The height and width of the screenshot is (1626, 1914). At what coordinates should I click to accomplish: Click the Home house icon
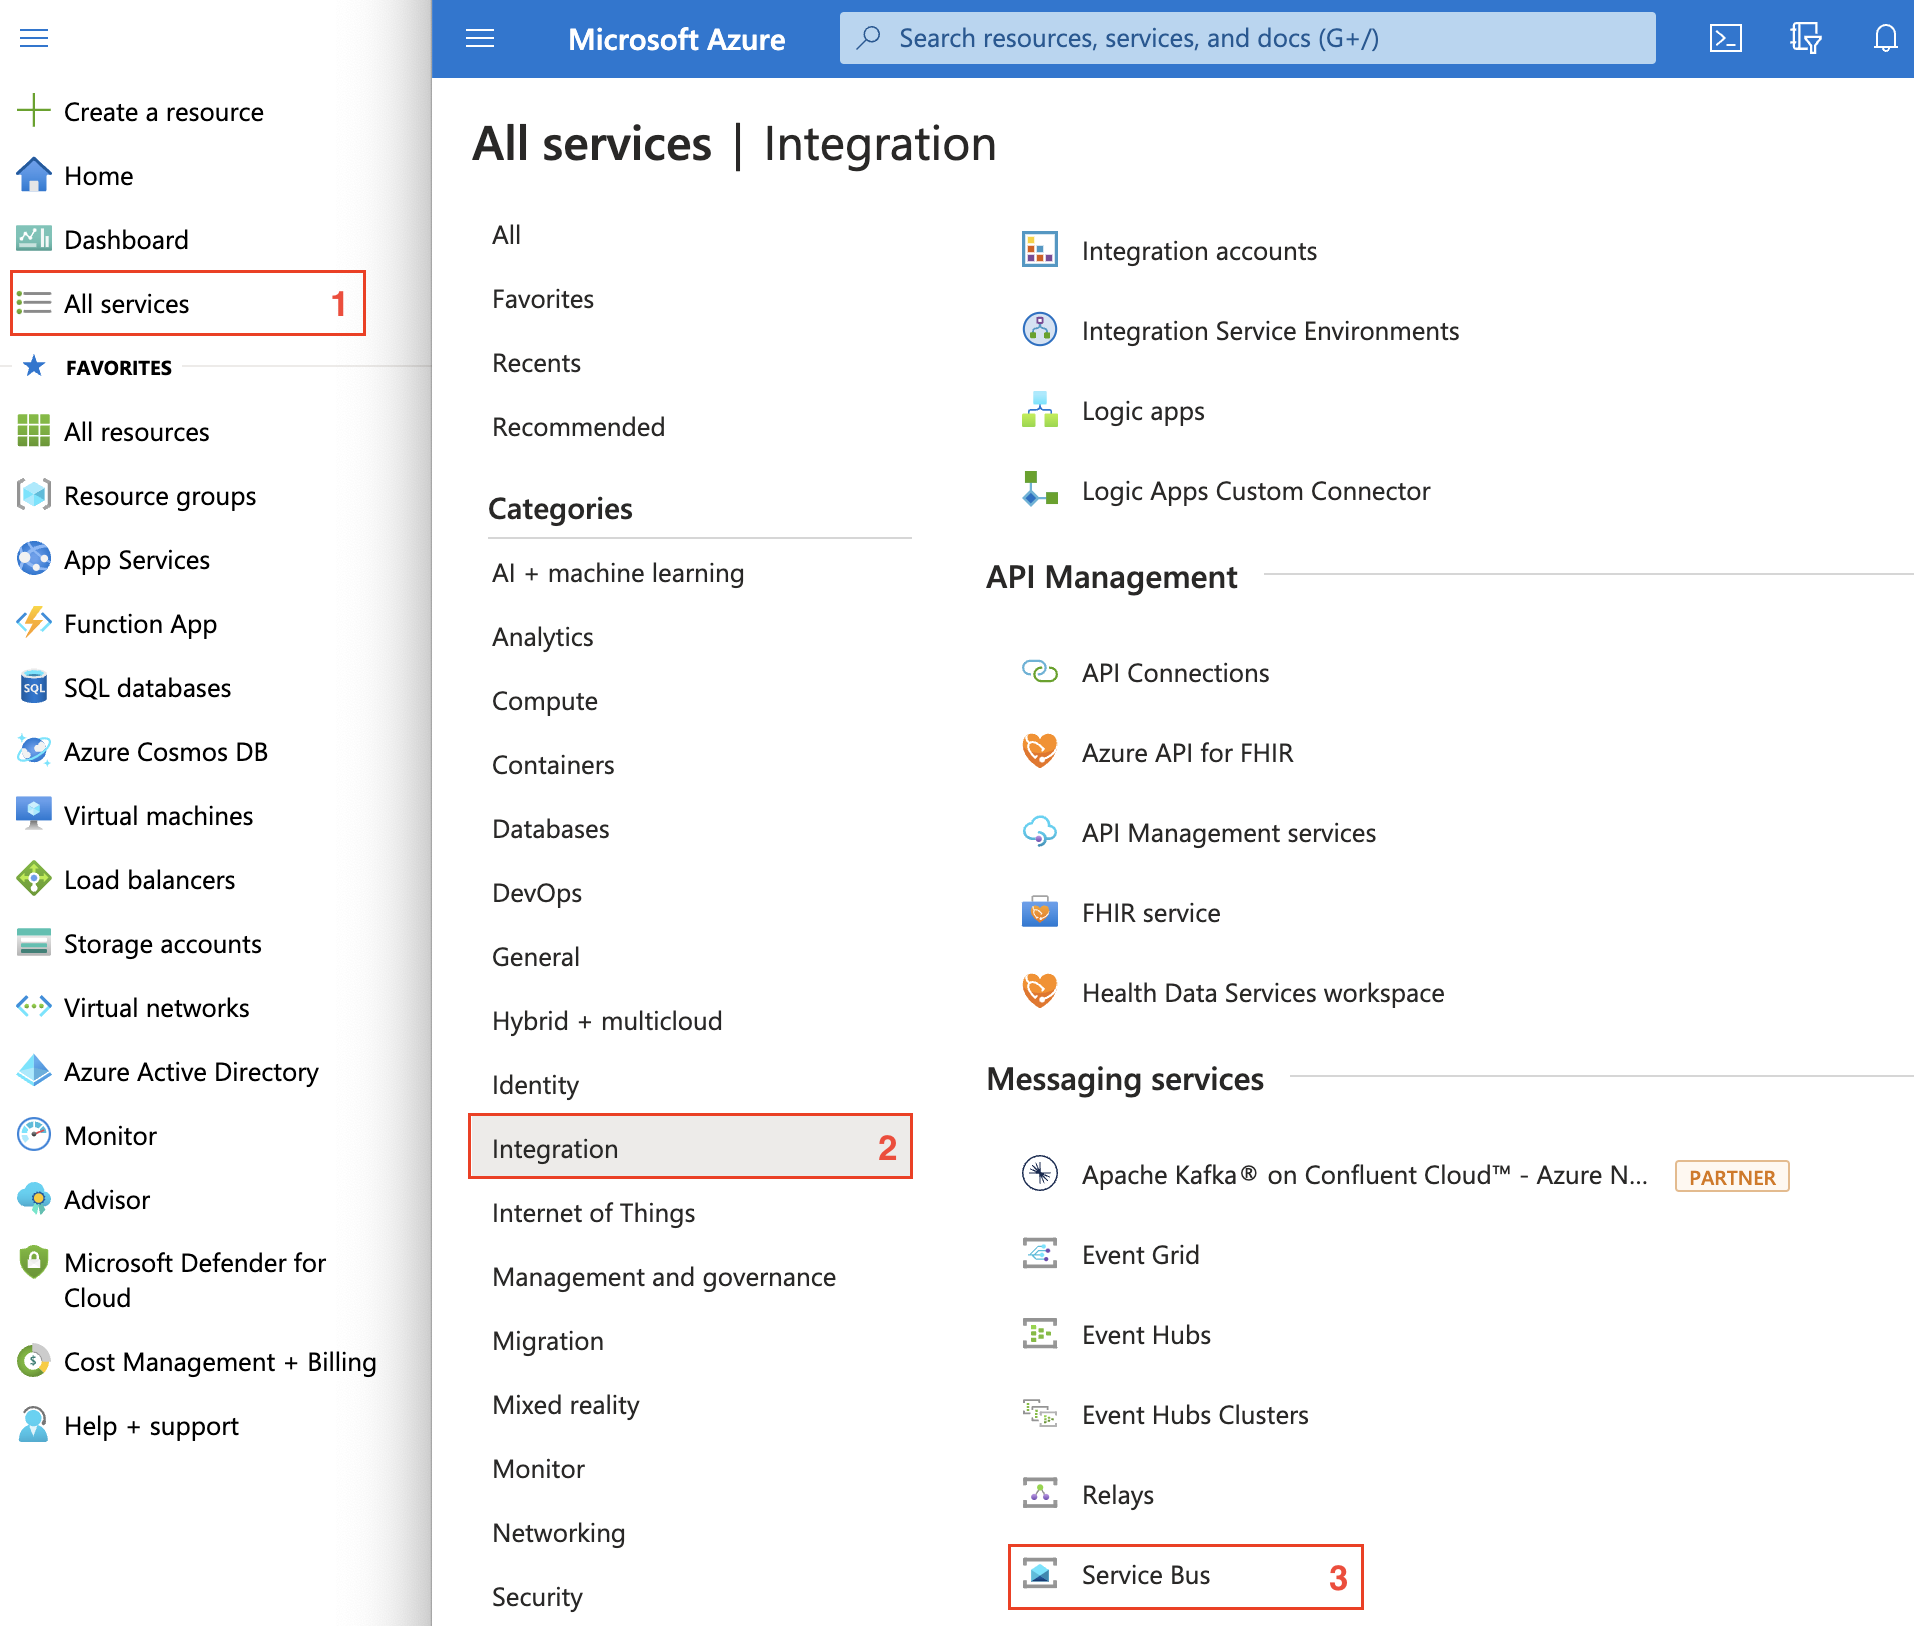pos(34,175)
